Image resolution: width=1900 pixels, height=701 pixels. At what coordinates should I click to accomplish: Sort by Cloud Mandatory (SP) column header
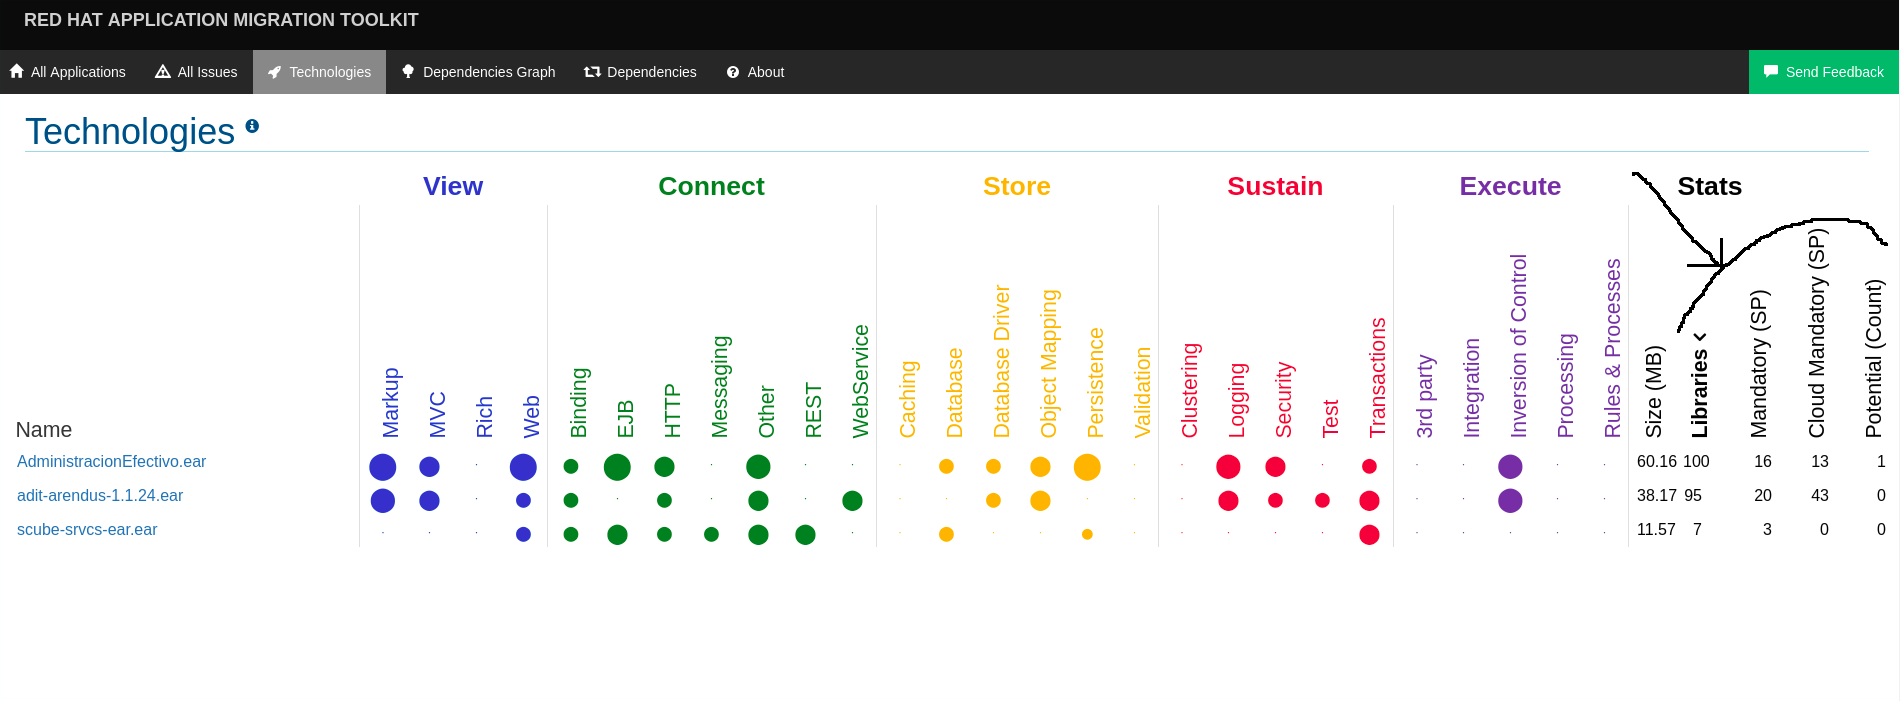pos(1817,333)
